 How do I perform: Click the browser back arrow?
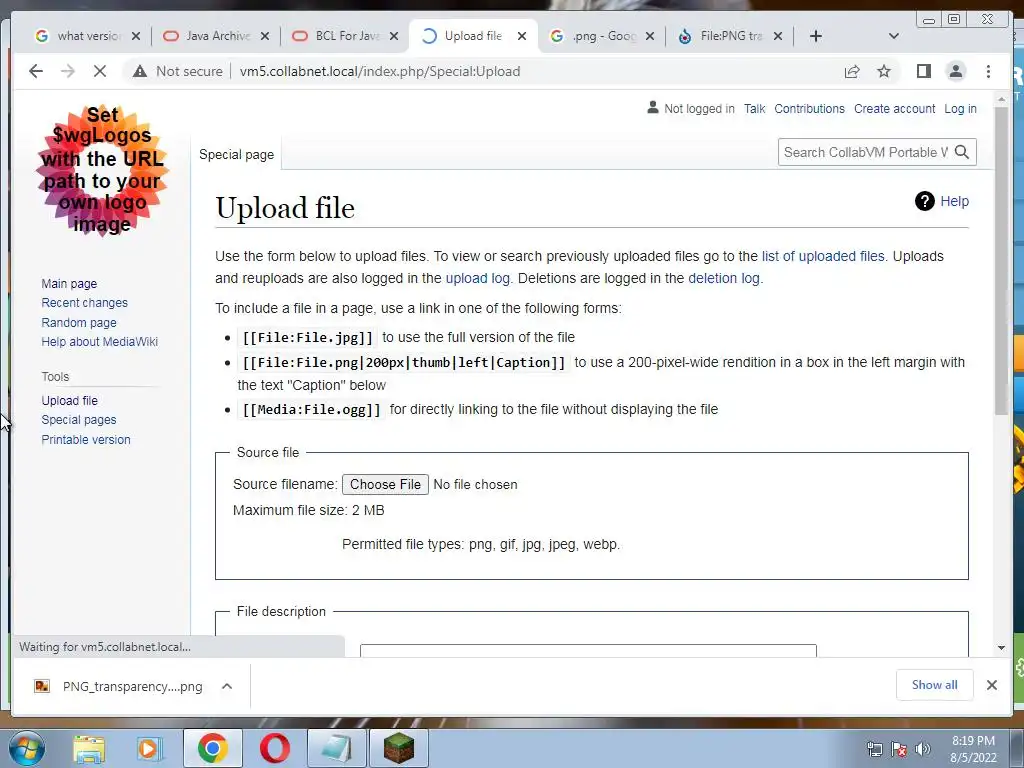coord(36,71)
